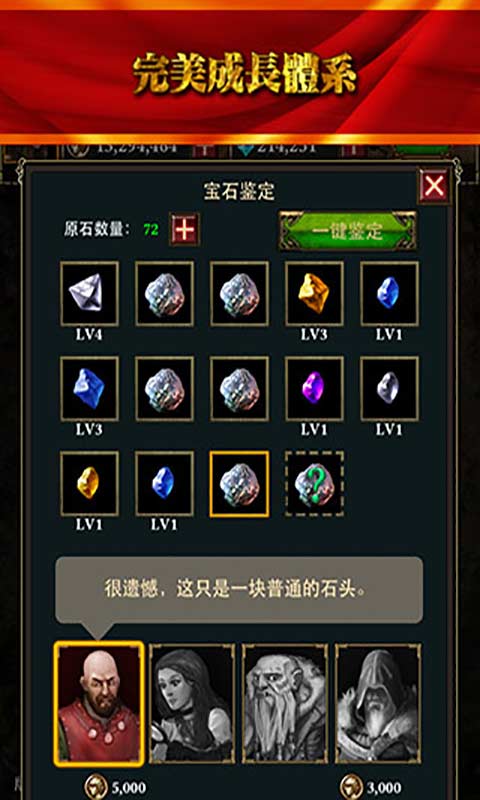Select the white LV4 diamond gem

click(x=89, y=294)
